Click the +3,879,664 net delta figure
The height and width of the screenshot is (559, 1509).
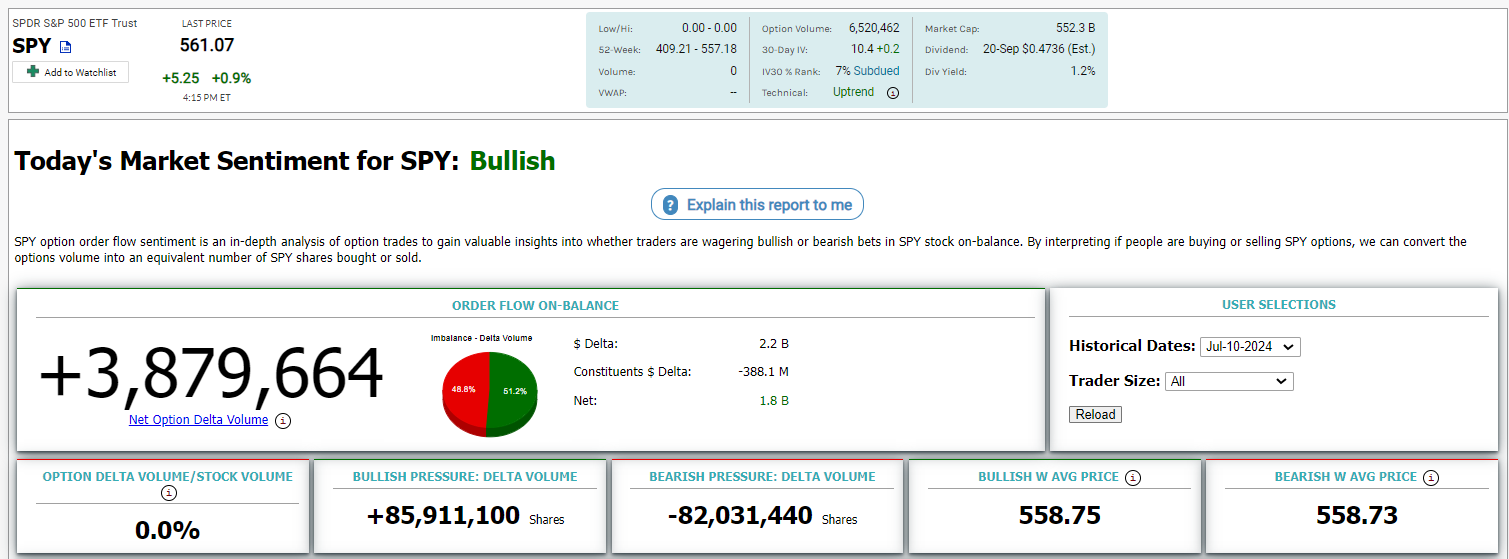click(x=211, y=374)
